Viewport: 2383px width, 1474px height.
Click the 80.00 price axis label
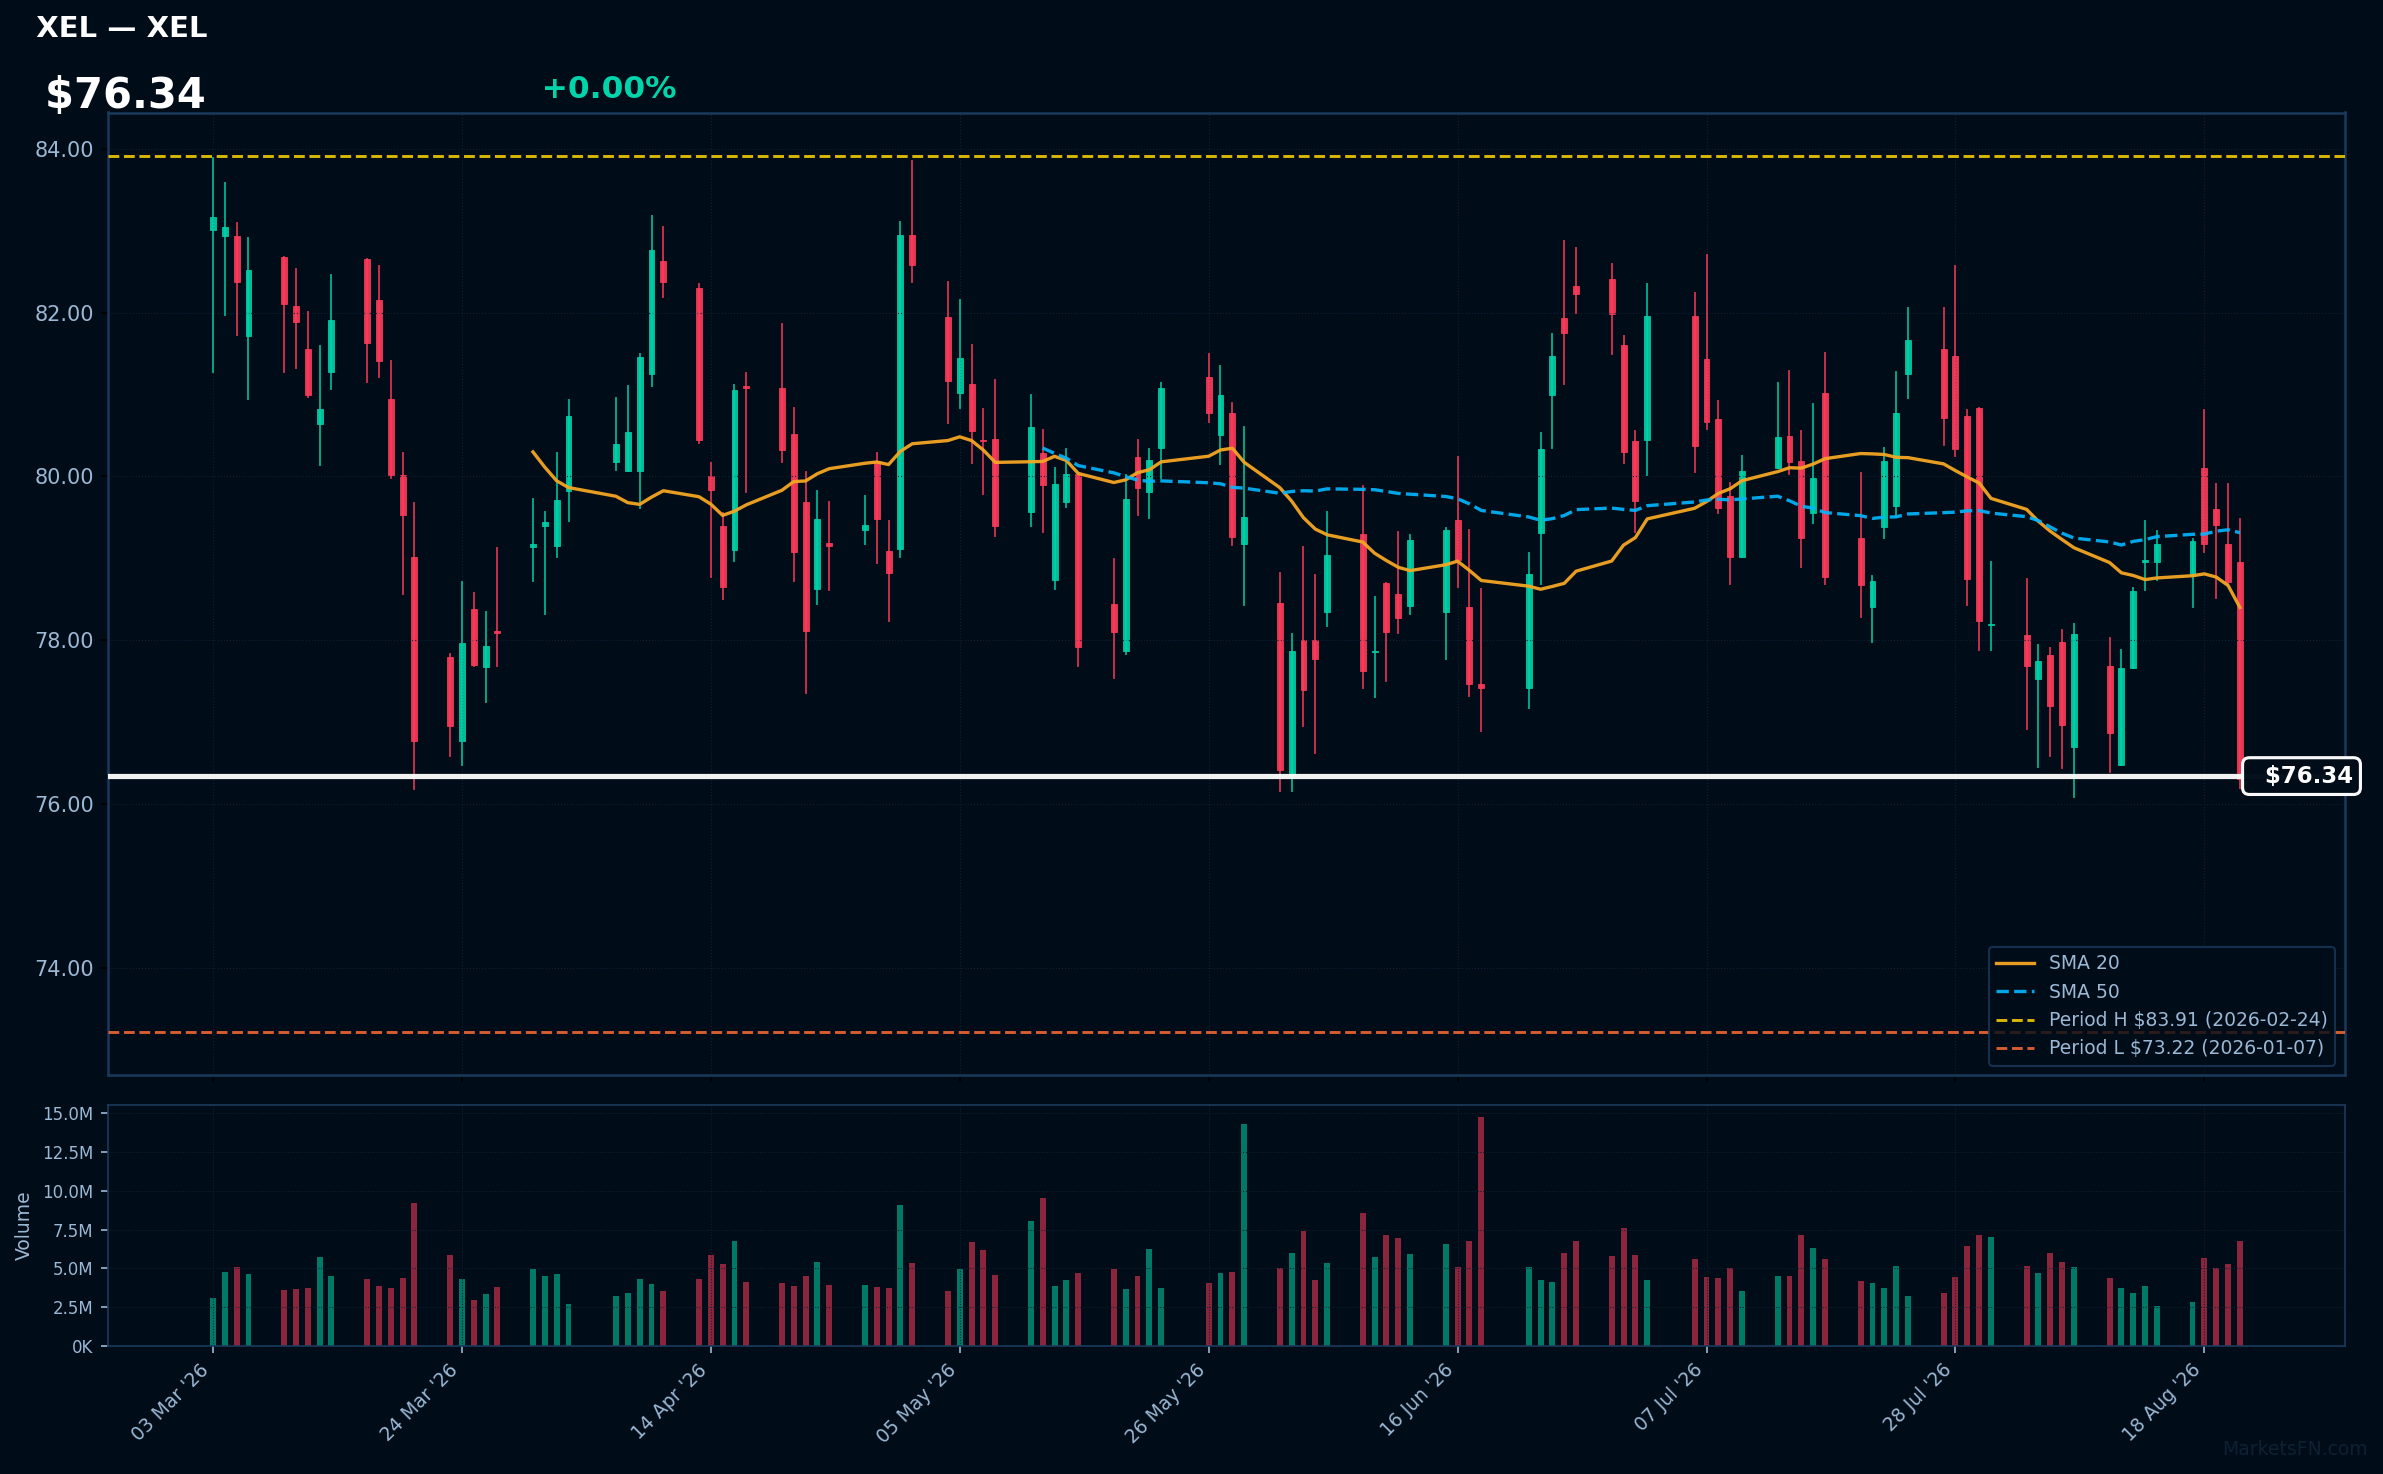pyautogui.click(x=64, y=477)
